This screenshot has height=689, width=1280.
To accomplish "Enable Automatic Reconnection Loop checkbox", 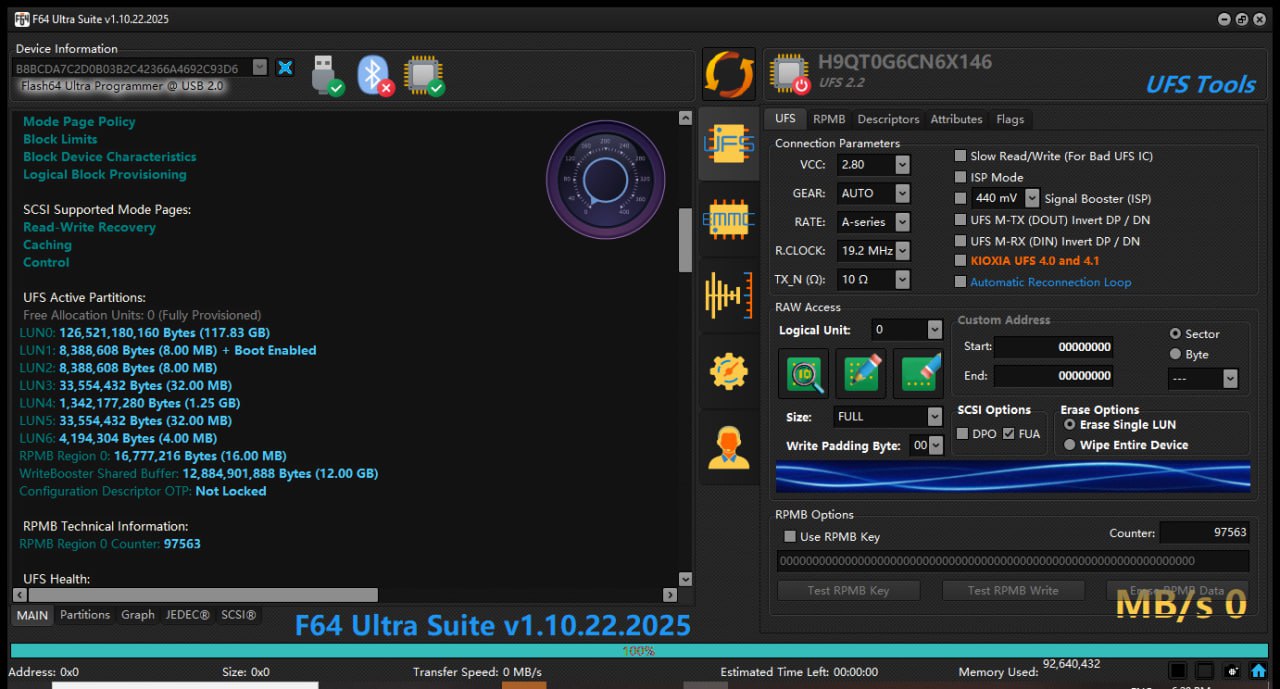I will tap(961, 282).
